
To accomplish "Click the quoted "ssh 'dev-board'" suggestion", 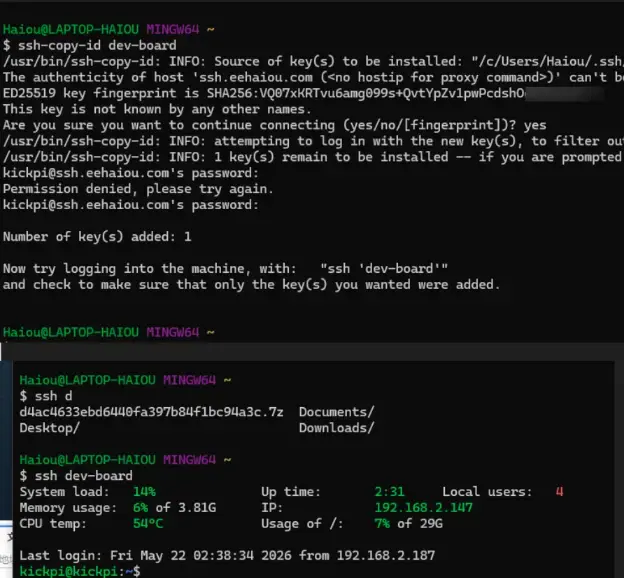I will pos(384,268).
